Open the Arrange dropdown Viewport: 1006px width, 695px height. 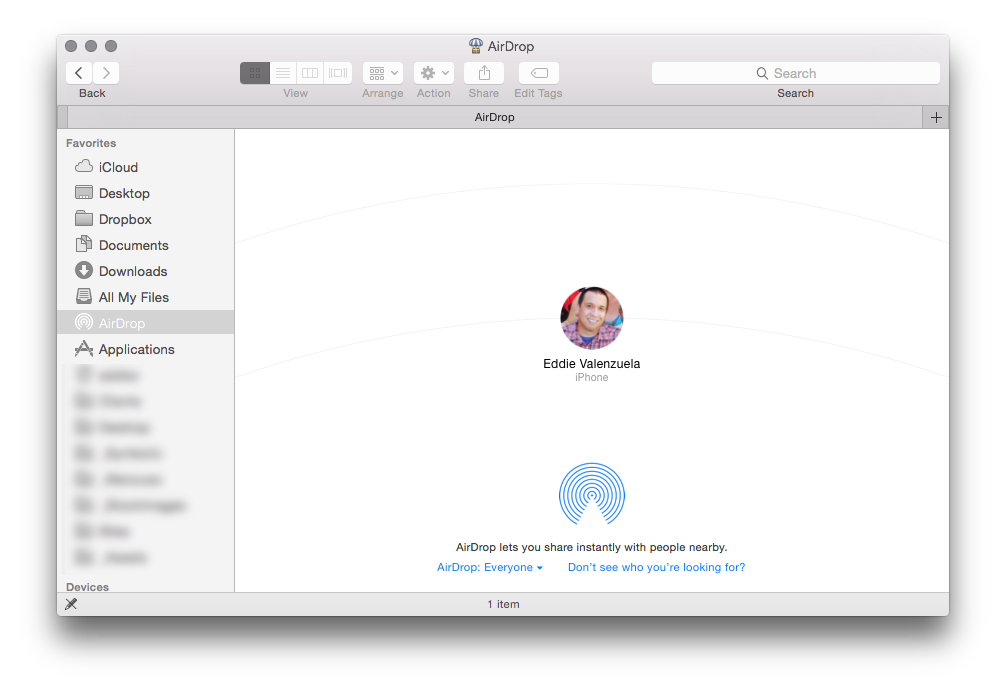coord(383,73)
